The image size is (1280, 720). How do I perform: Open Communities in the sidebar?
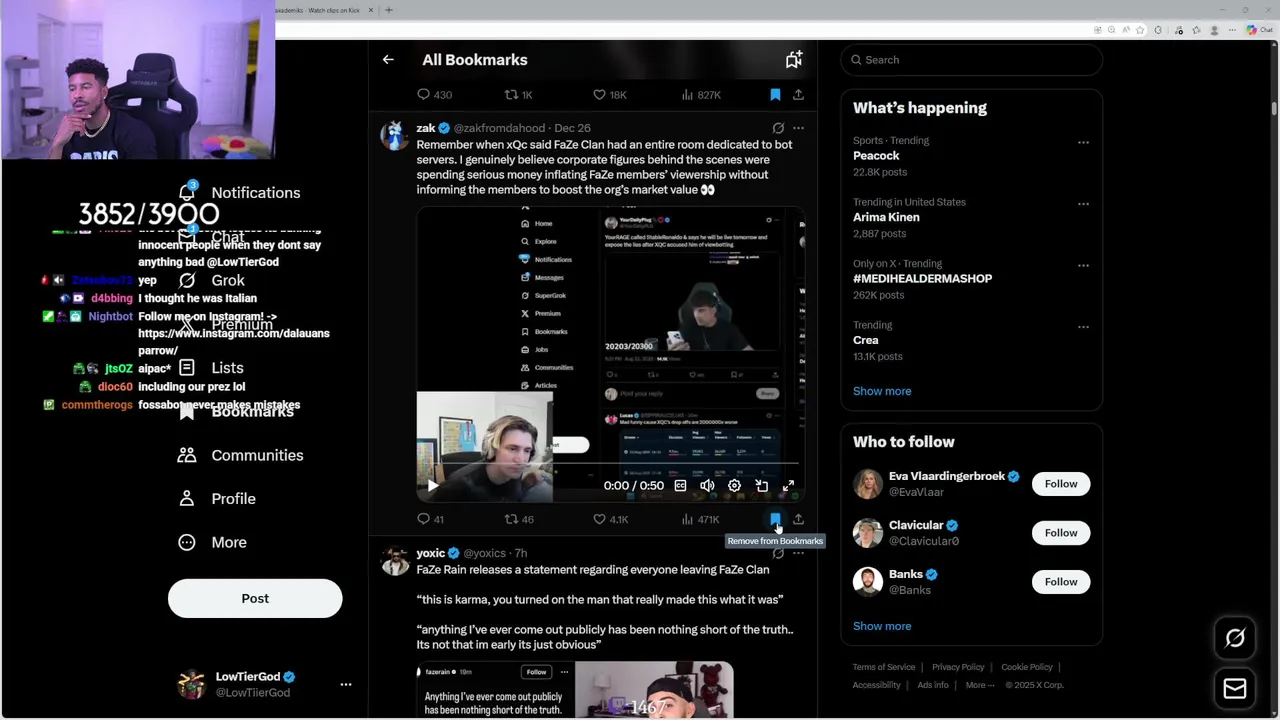(x=240, y=455)
